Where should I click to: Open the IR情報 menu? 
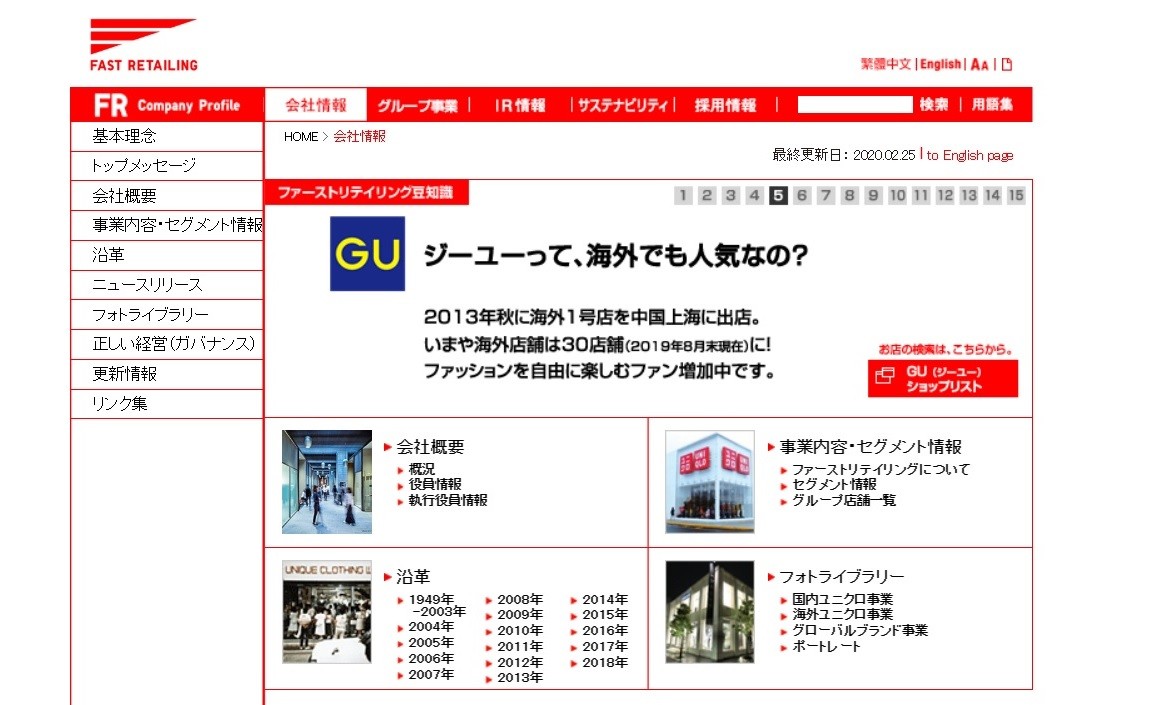(x=519, y=103)
